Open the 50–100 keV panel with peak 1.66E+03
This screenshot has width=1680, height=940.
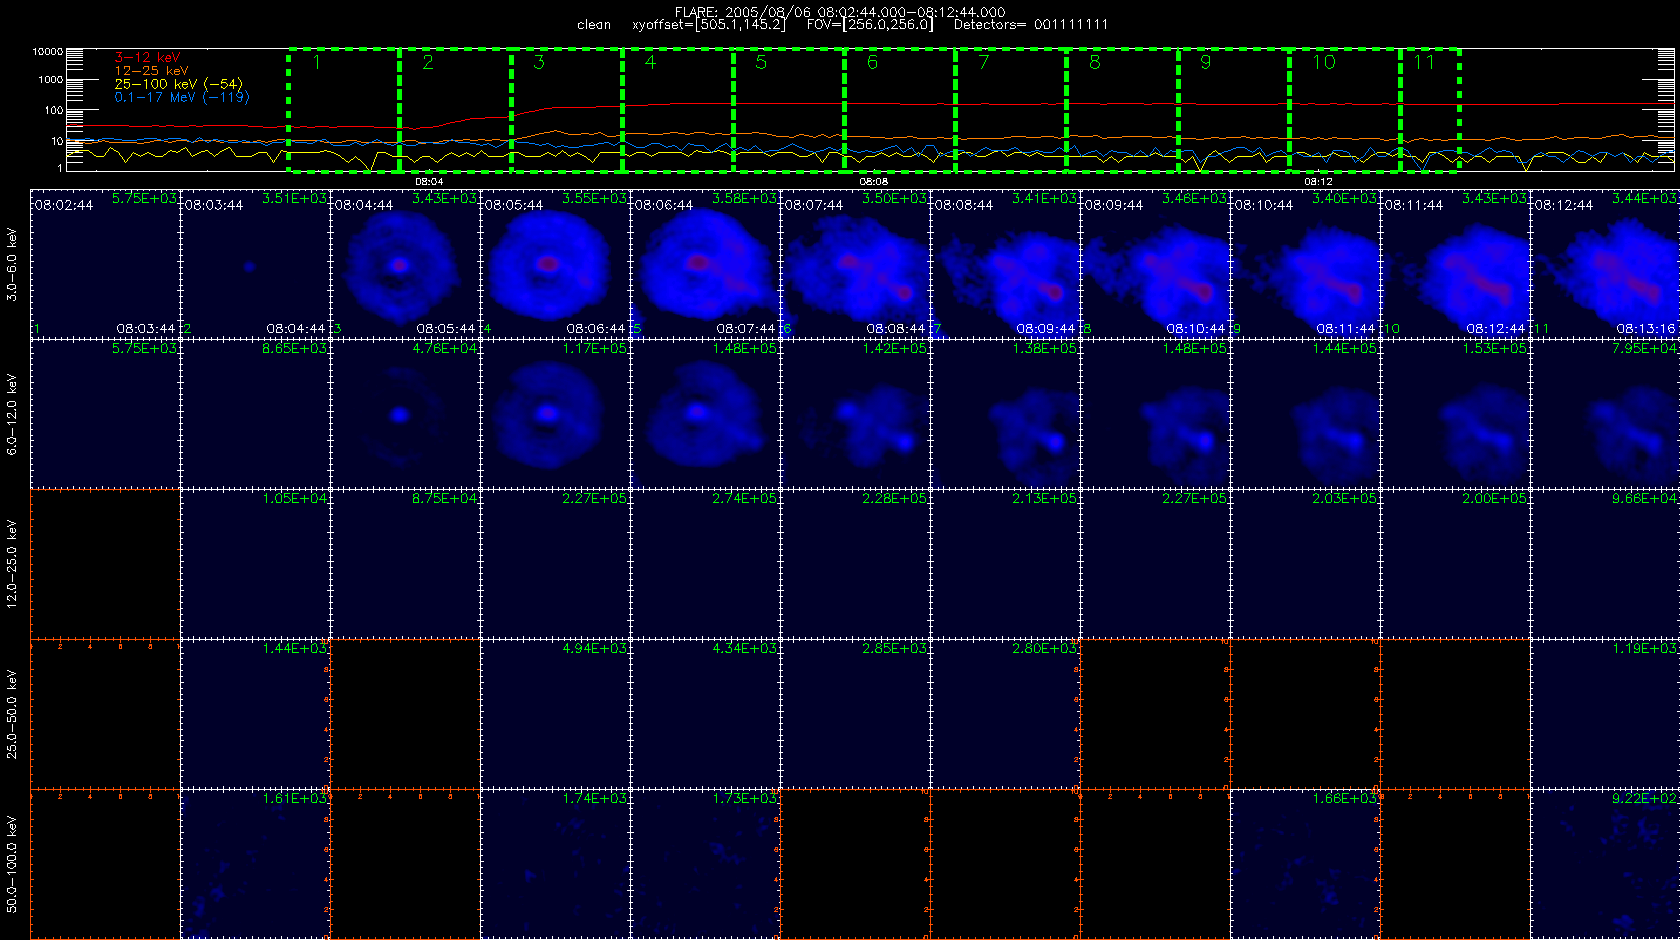coord(1305,864)
